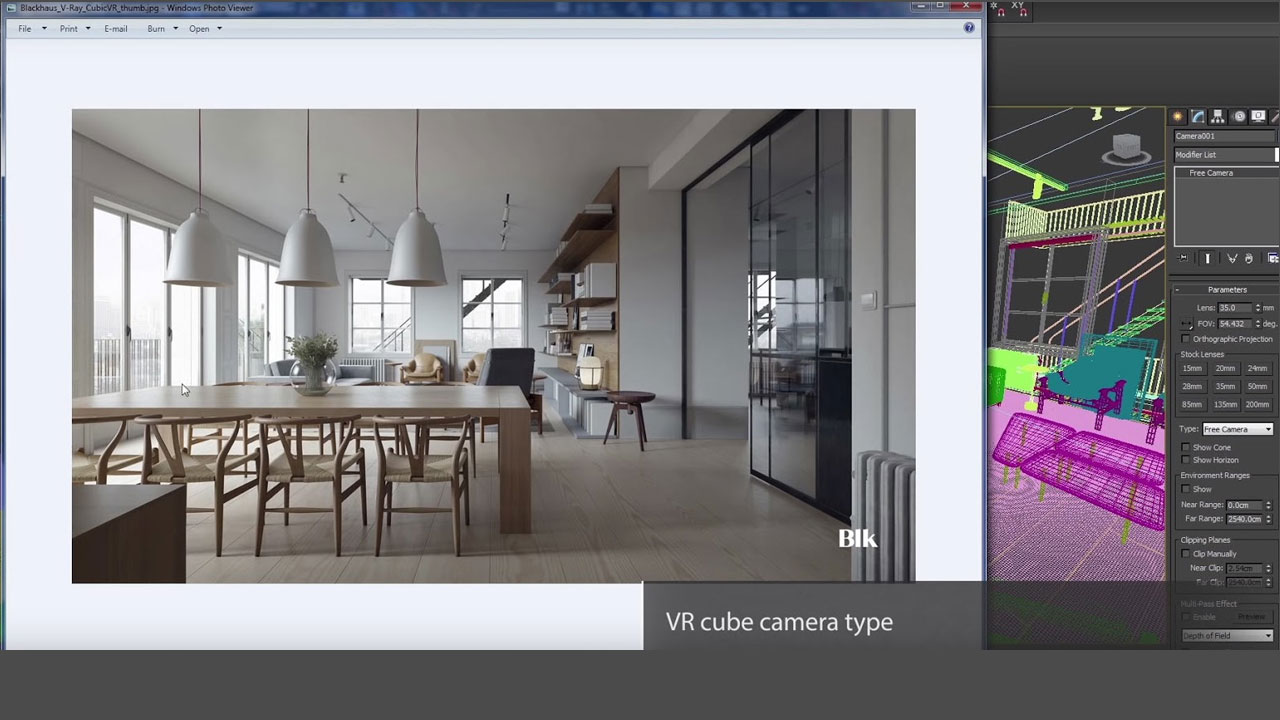Screen dimensions: 1280x720
Task: Open the Create panel tab in 3ds Max
Action: 1178,117
